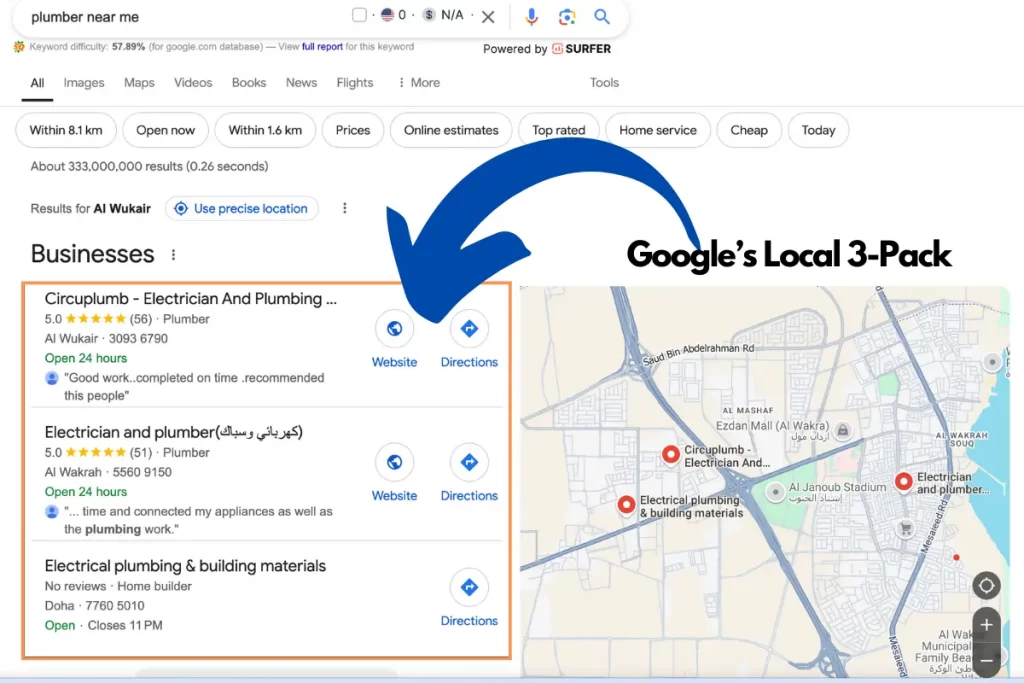Open Google Lens image search icon
Viewport: 1024px width, 683px height.
pos(567,17)
